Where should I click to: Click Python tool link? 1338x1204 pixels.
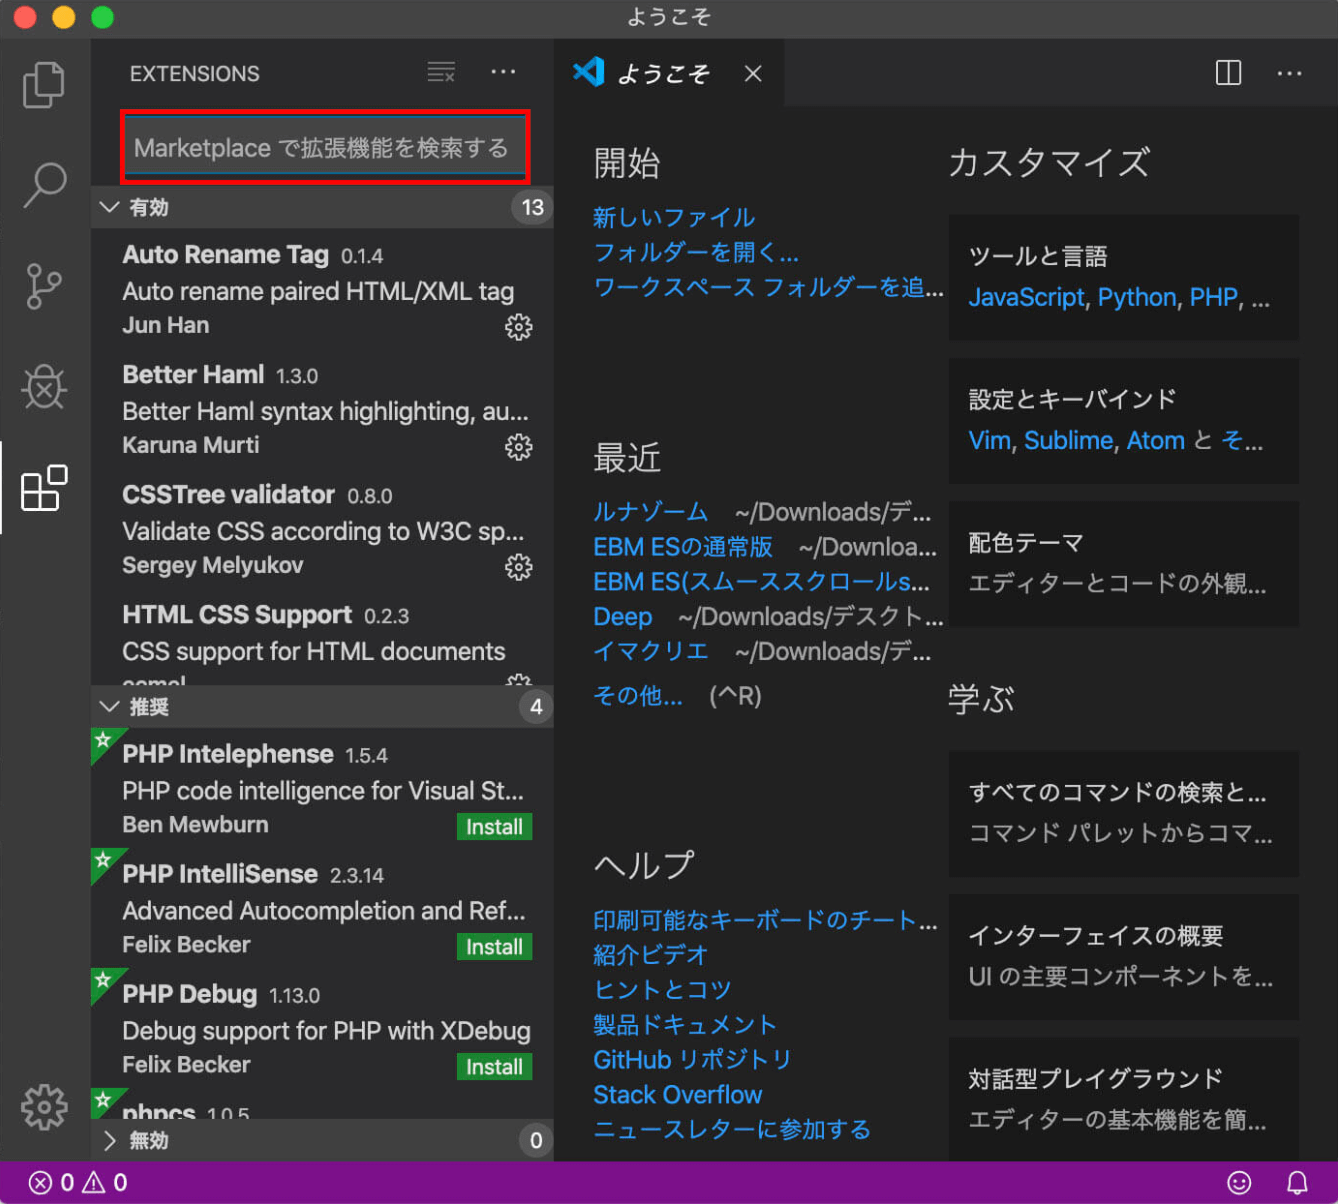pyautogui.click(x=1137, y=298)
